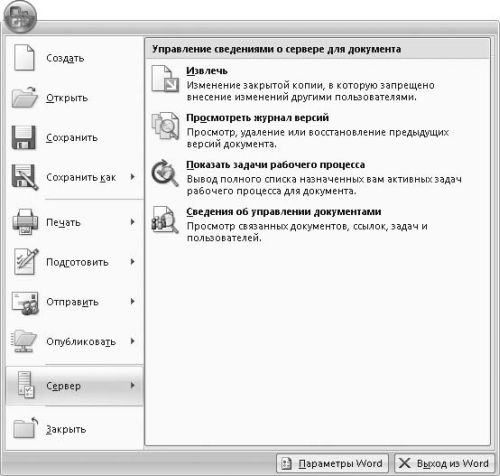Click the Просмотреть журнал версий icon
500x476 pixels.
click(165, 126)
